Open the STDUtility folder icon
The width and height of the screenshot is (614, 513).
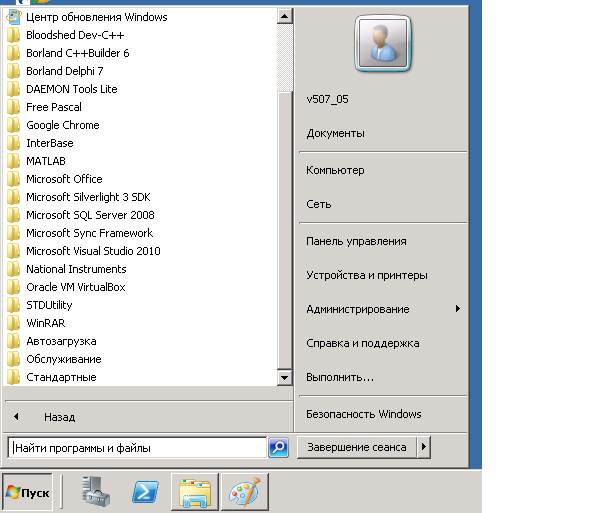coord(14,305)
